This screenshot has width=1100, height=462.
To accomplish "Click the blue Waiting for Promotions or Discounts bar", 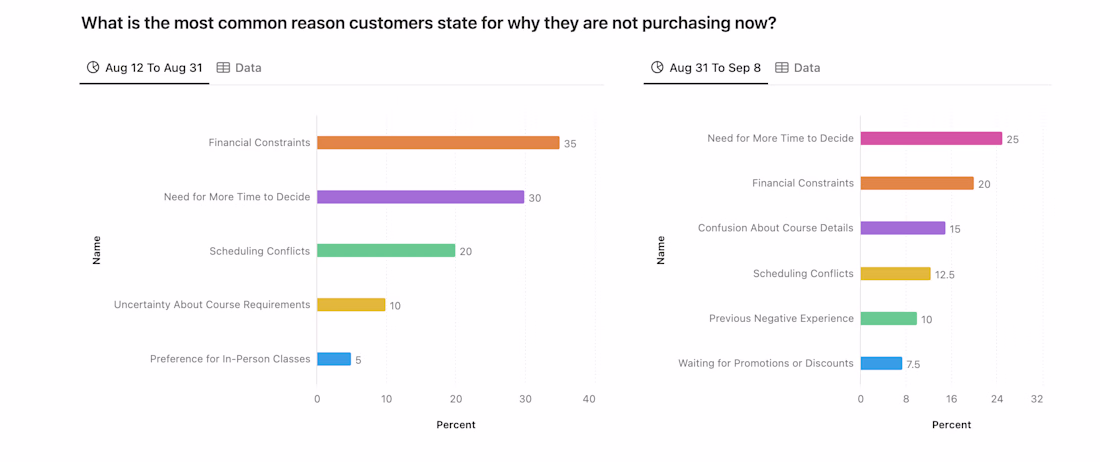I will [881, 364].
